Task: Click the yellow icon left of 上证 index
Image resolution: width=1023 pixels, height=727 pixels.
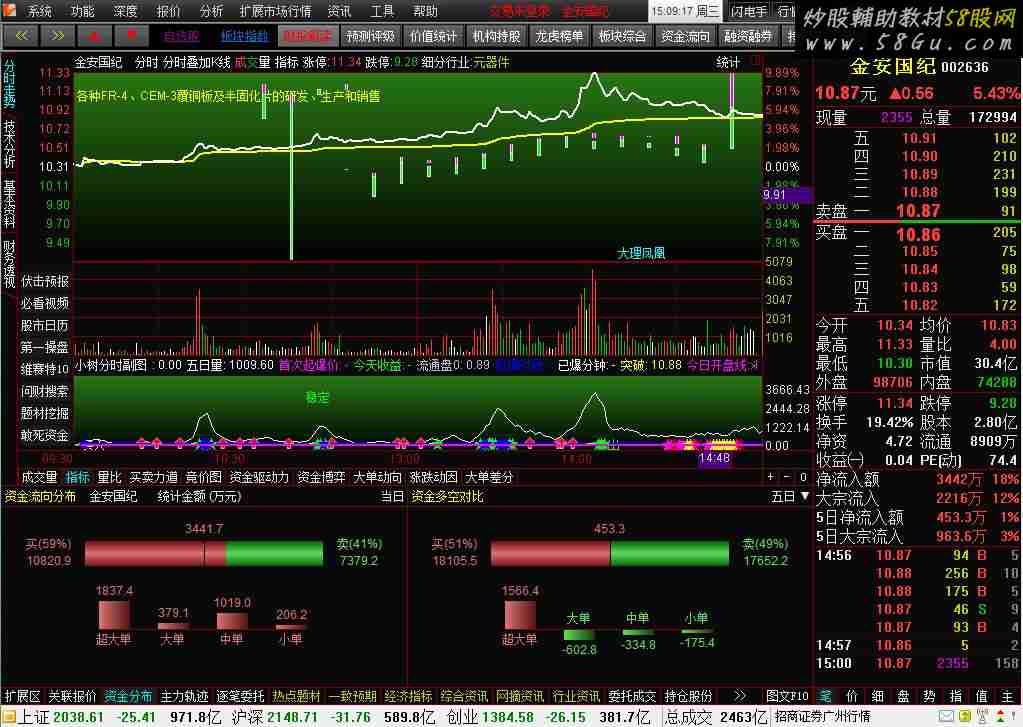Action: [x=8, y=717]
